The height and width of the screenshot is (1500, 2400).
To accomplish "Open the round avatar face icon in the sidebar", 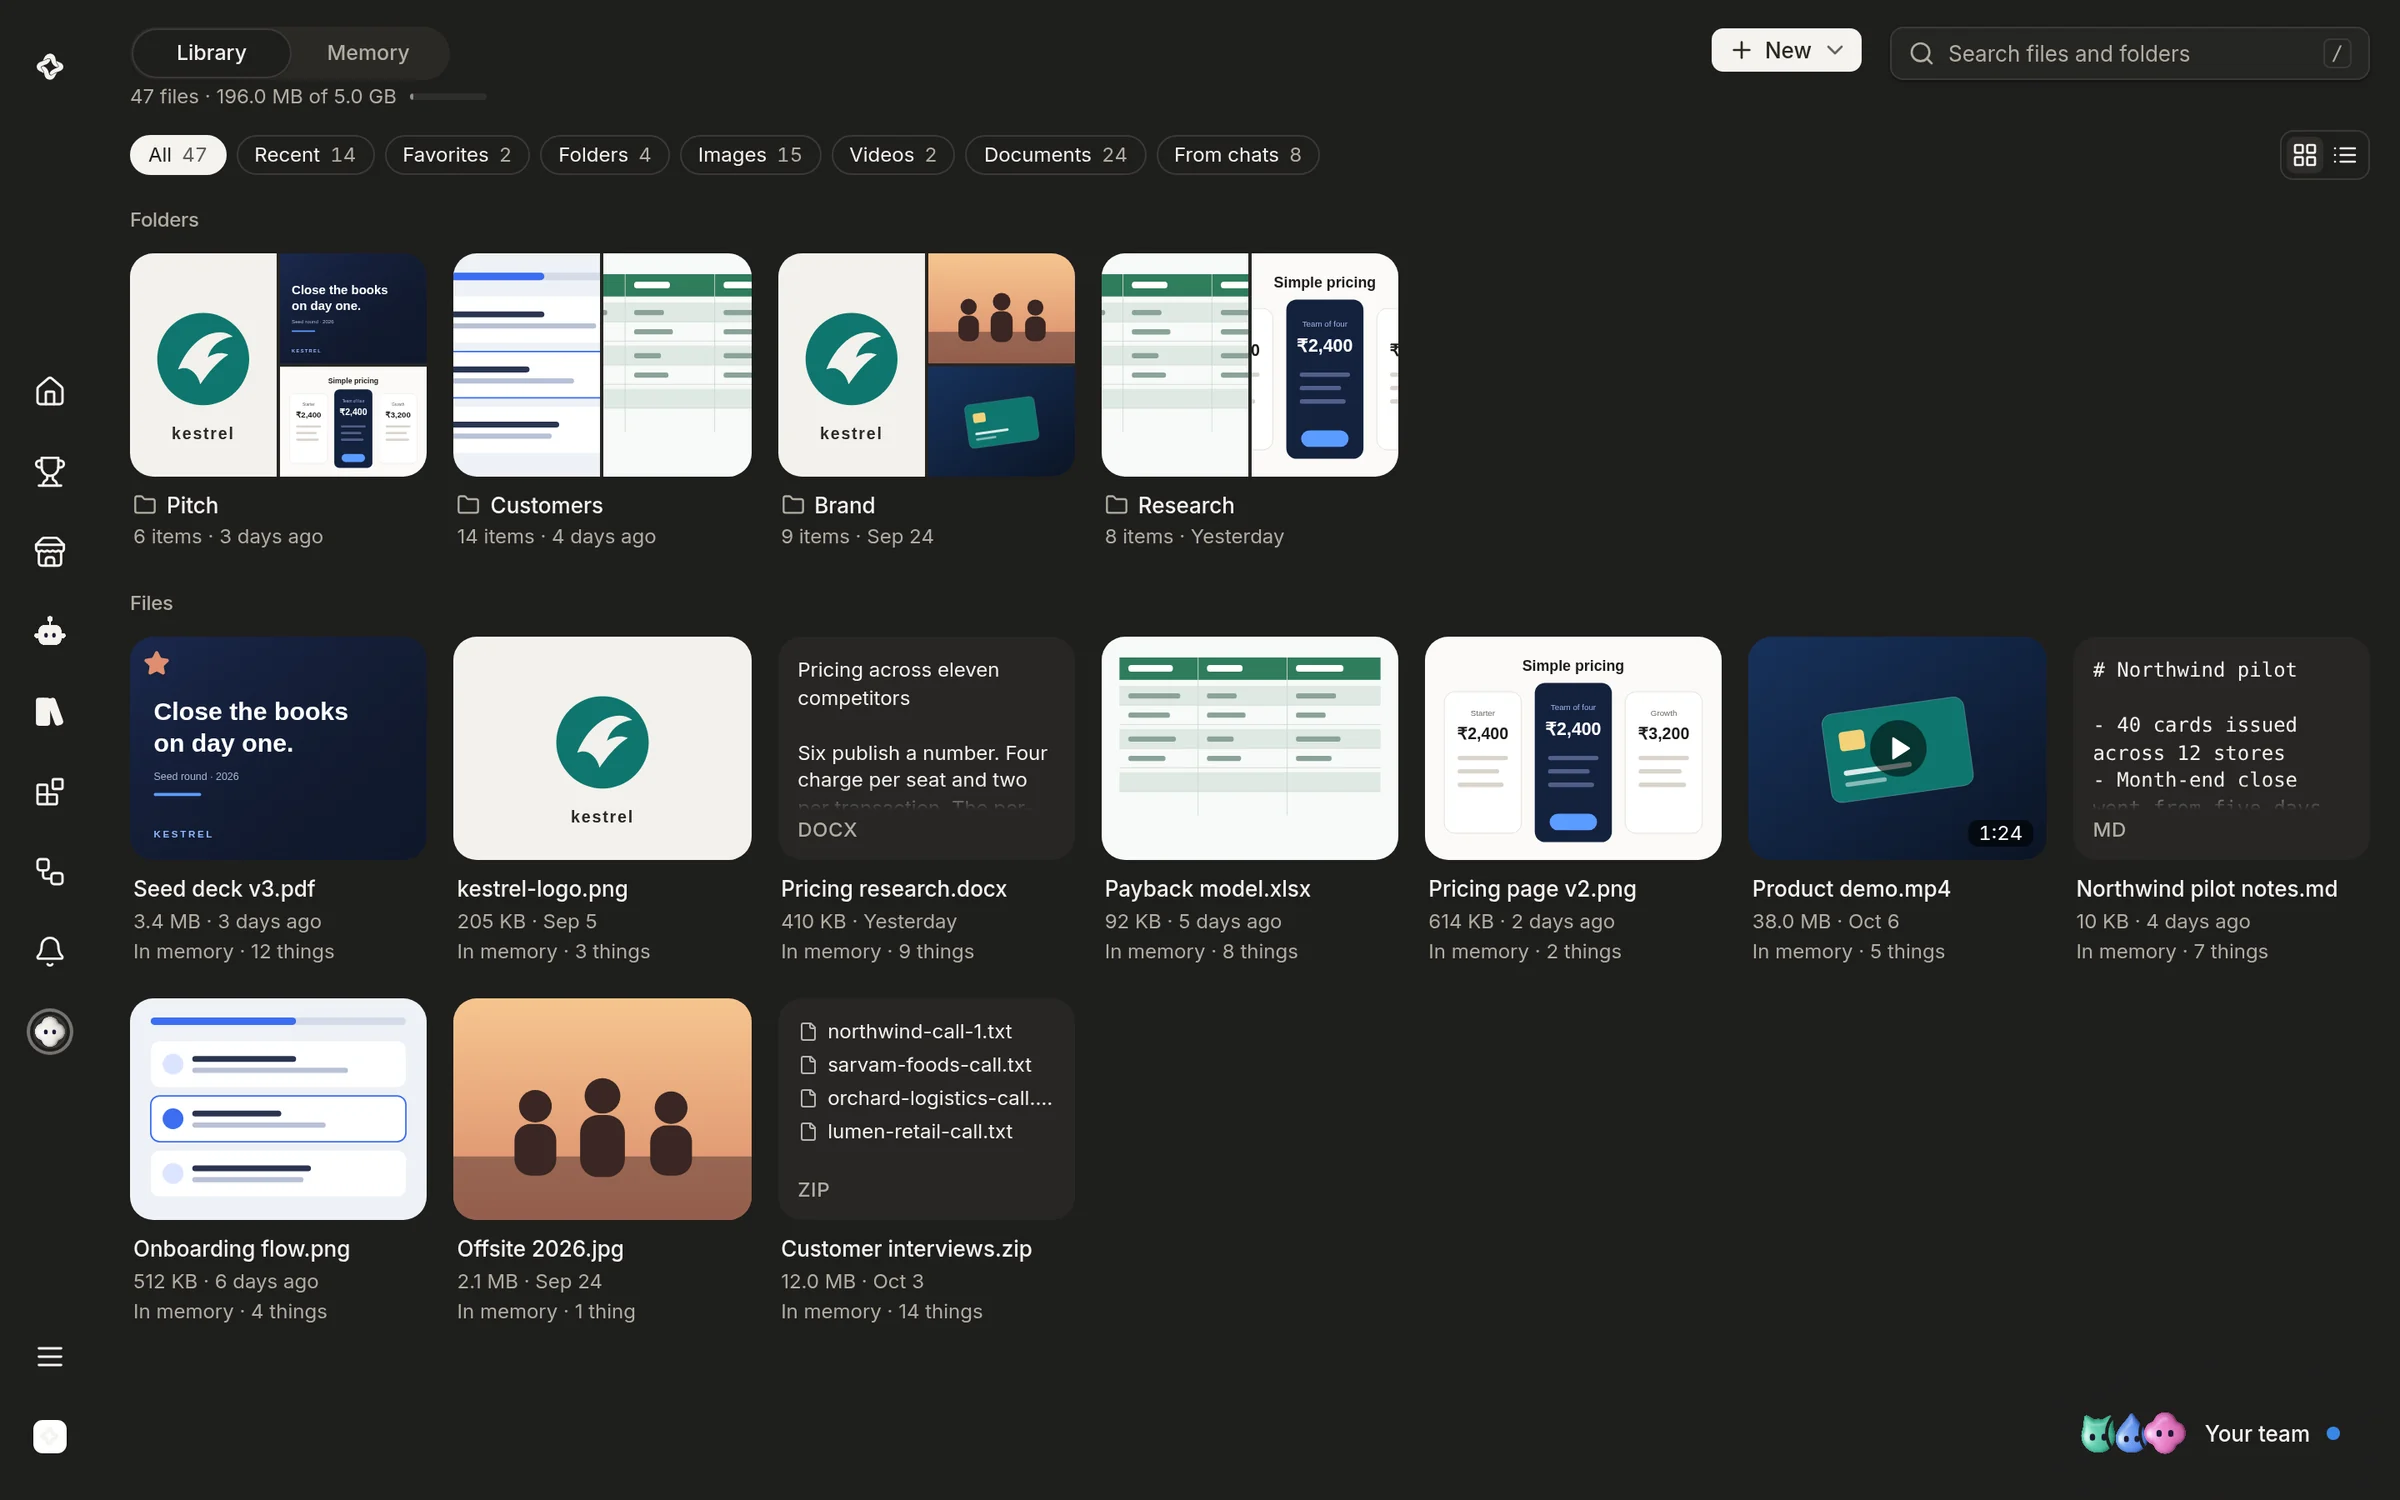I will pos(50,1031).
